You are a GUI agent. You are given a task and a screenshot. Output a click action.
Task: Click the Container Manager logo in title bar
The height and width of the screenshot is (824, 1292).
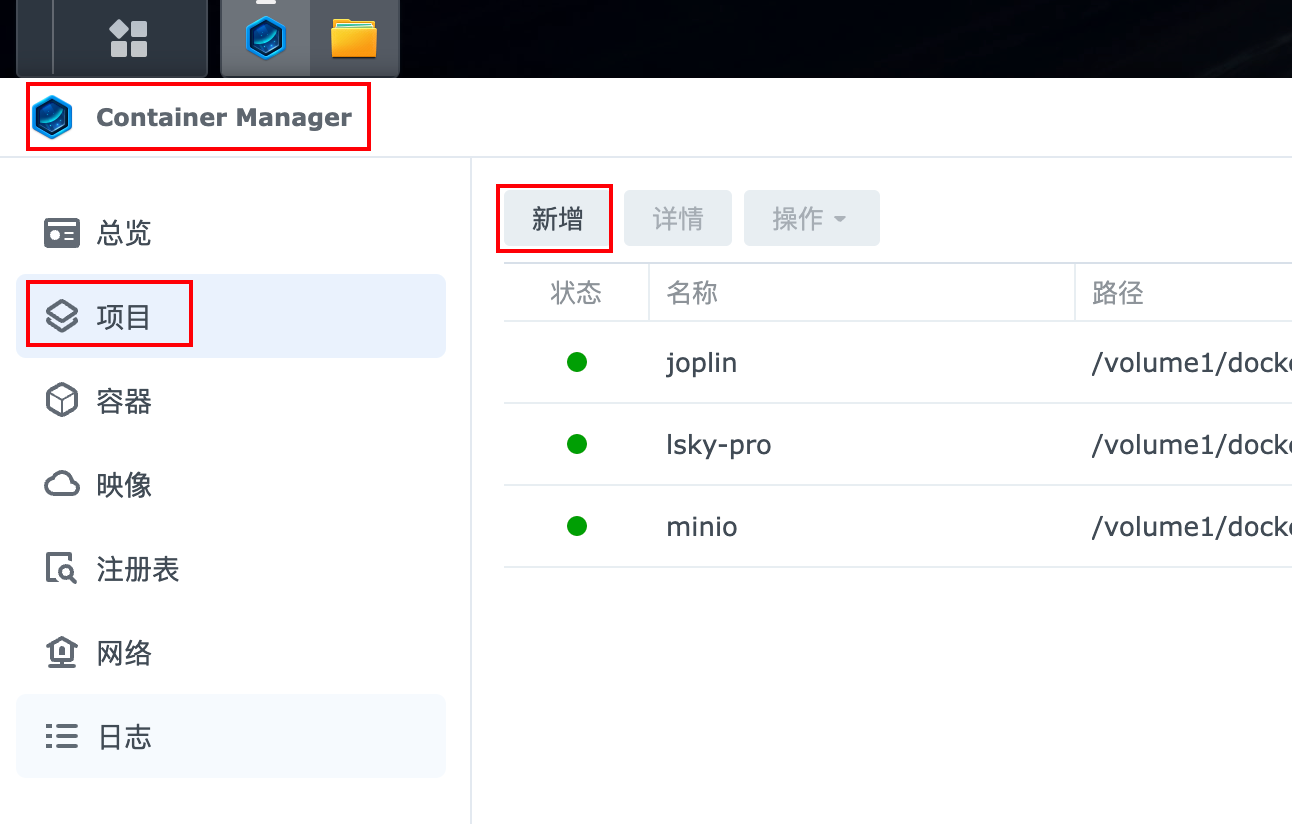point(52,117)
